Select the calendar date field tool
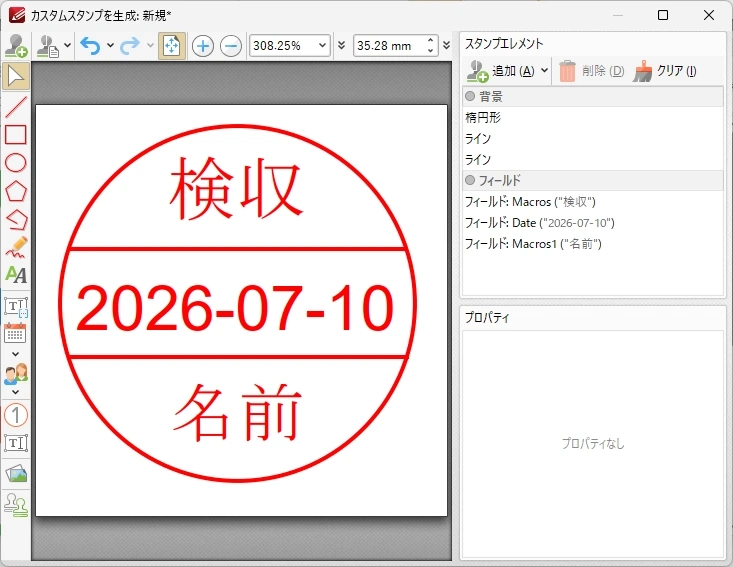 (16, 334)
